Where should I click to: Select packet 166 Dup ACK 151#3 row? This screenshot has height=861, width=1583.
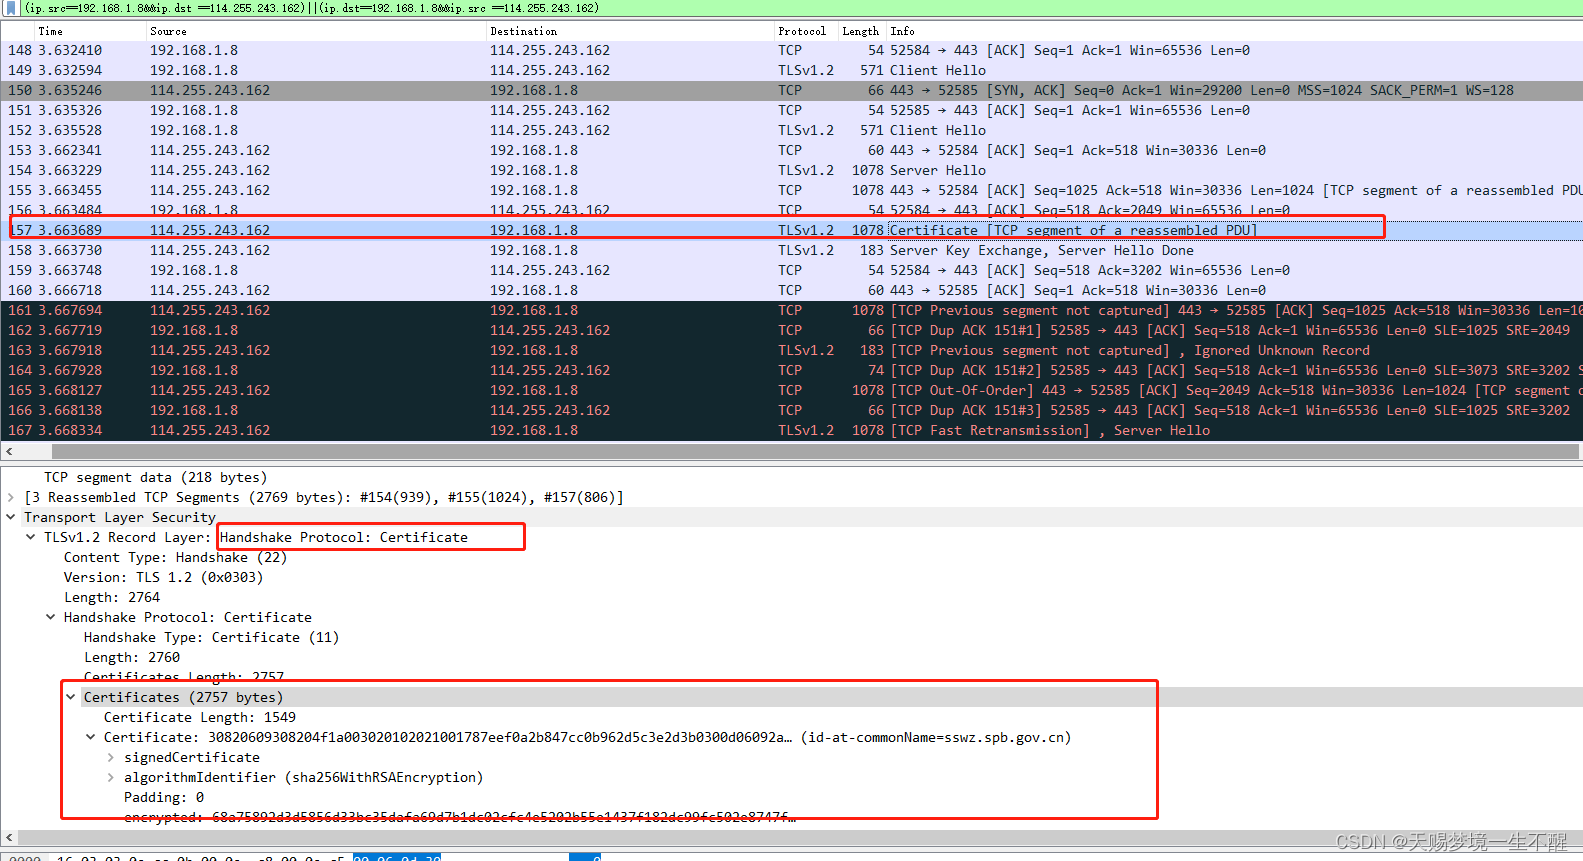coord(791,410)
